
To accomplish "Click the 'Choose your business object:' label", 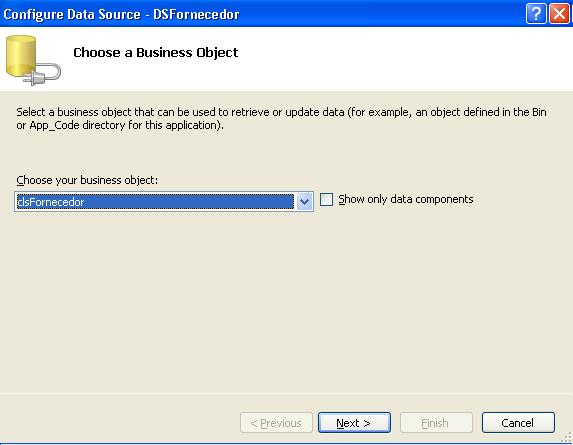I will [x=87, y=180].
